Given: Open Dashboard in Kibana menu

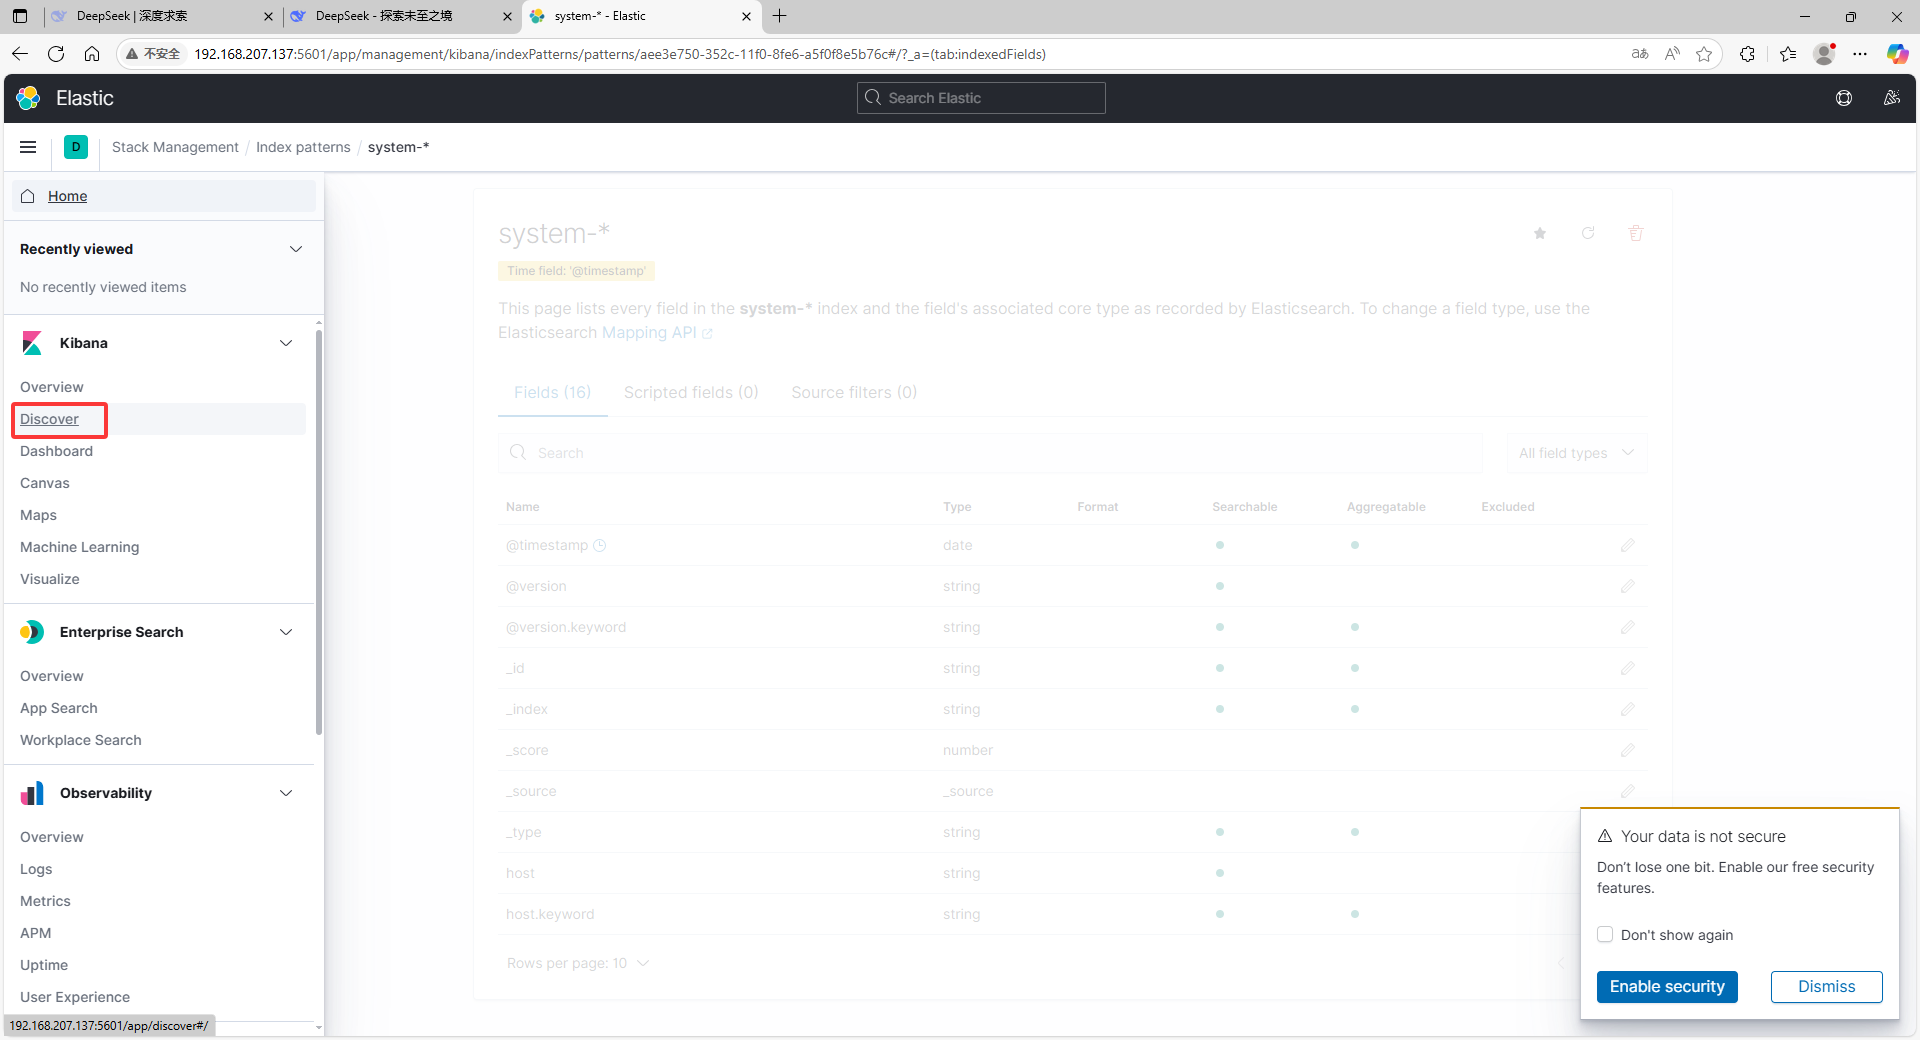Looking at the screenshot, I should (x=56, y=451).
